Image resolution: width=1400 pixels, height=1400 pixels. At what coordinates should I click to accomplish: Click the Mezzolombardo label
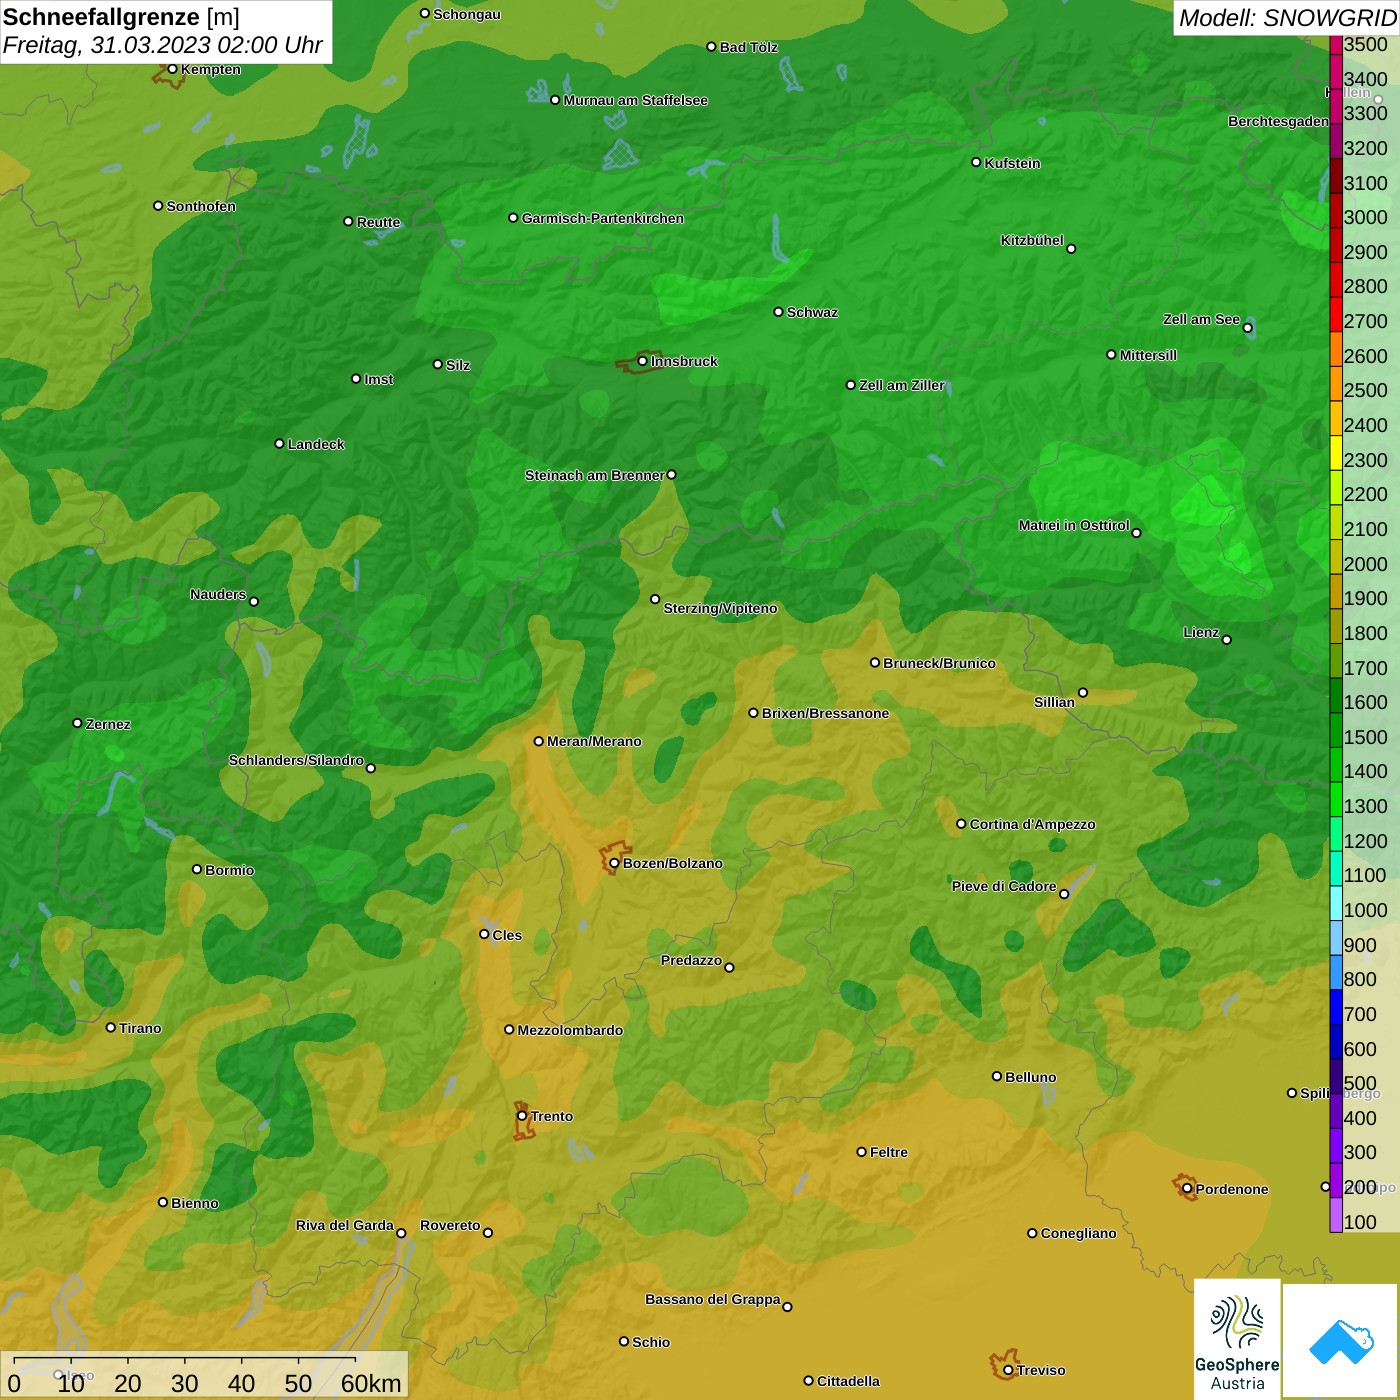tap(570, 1030)
